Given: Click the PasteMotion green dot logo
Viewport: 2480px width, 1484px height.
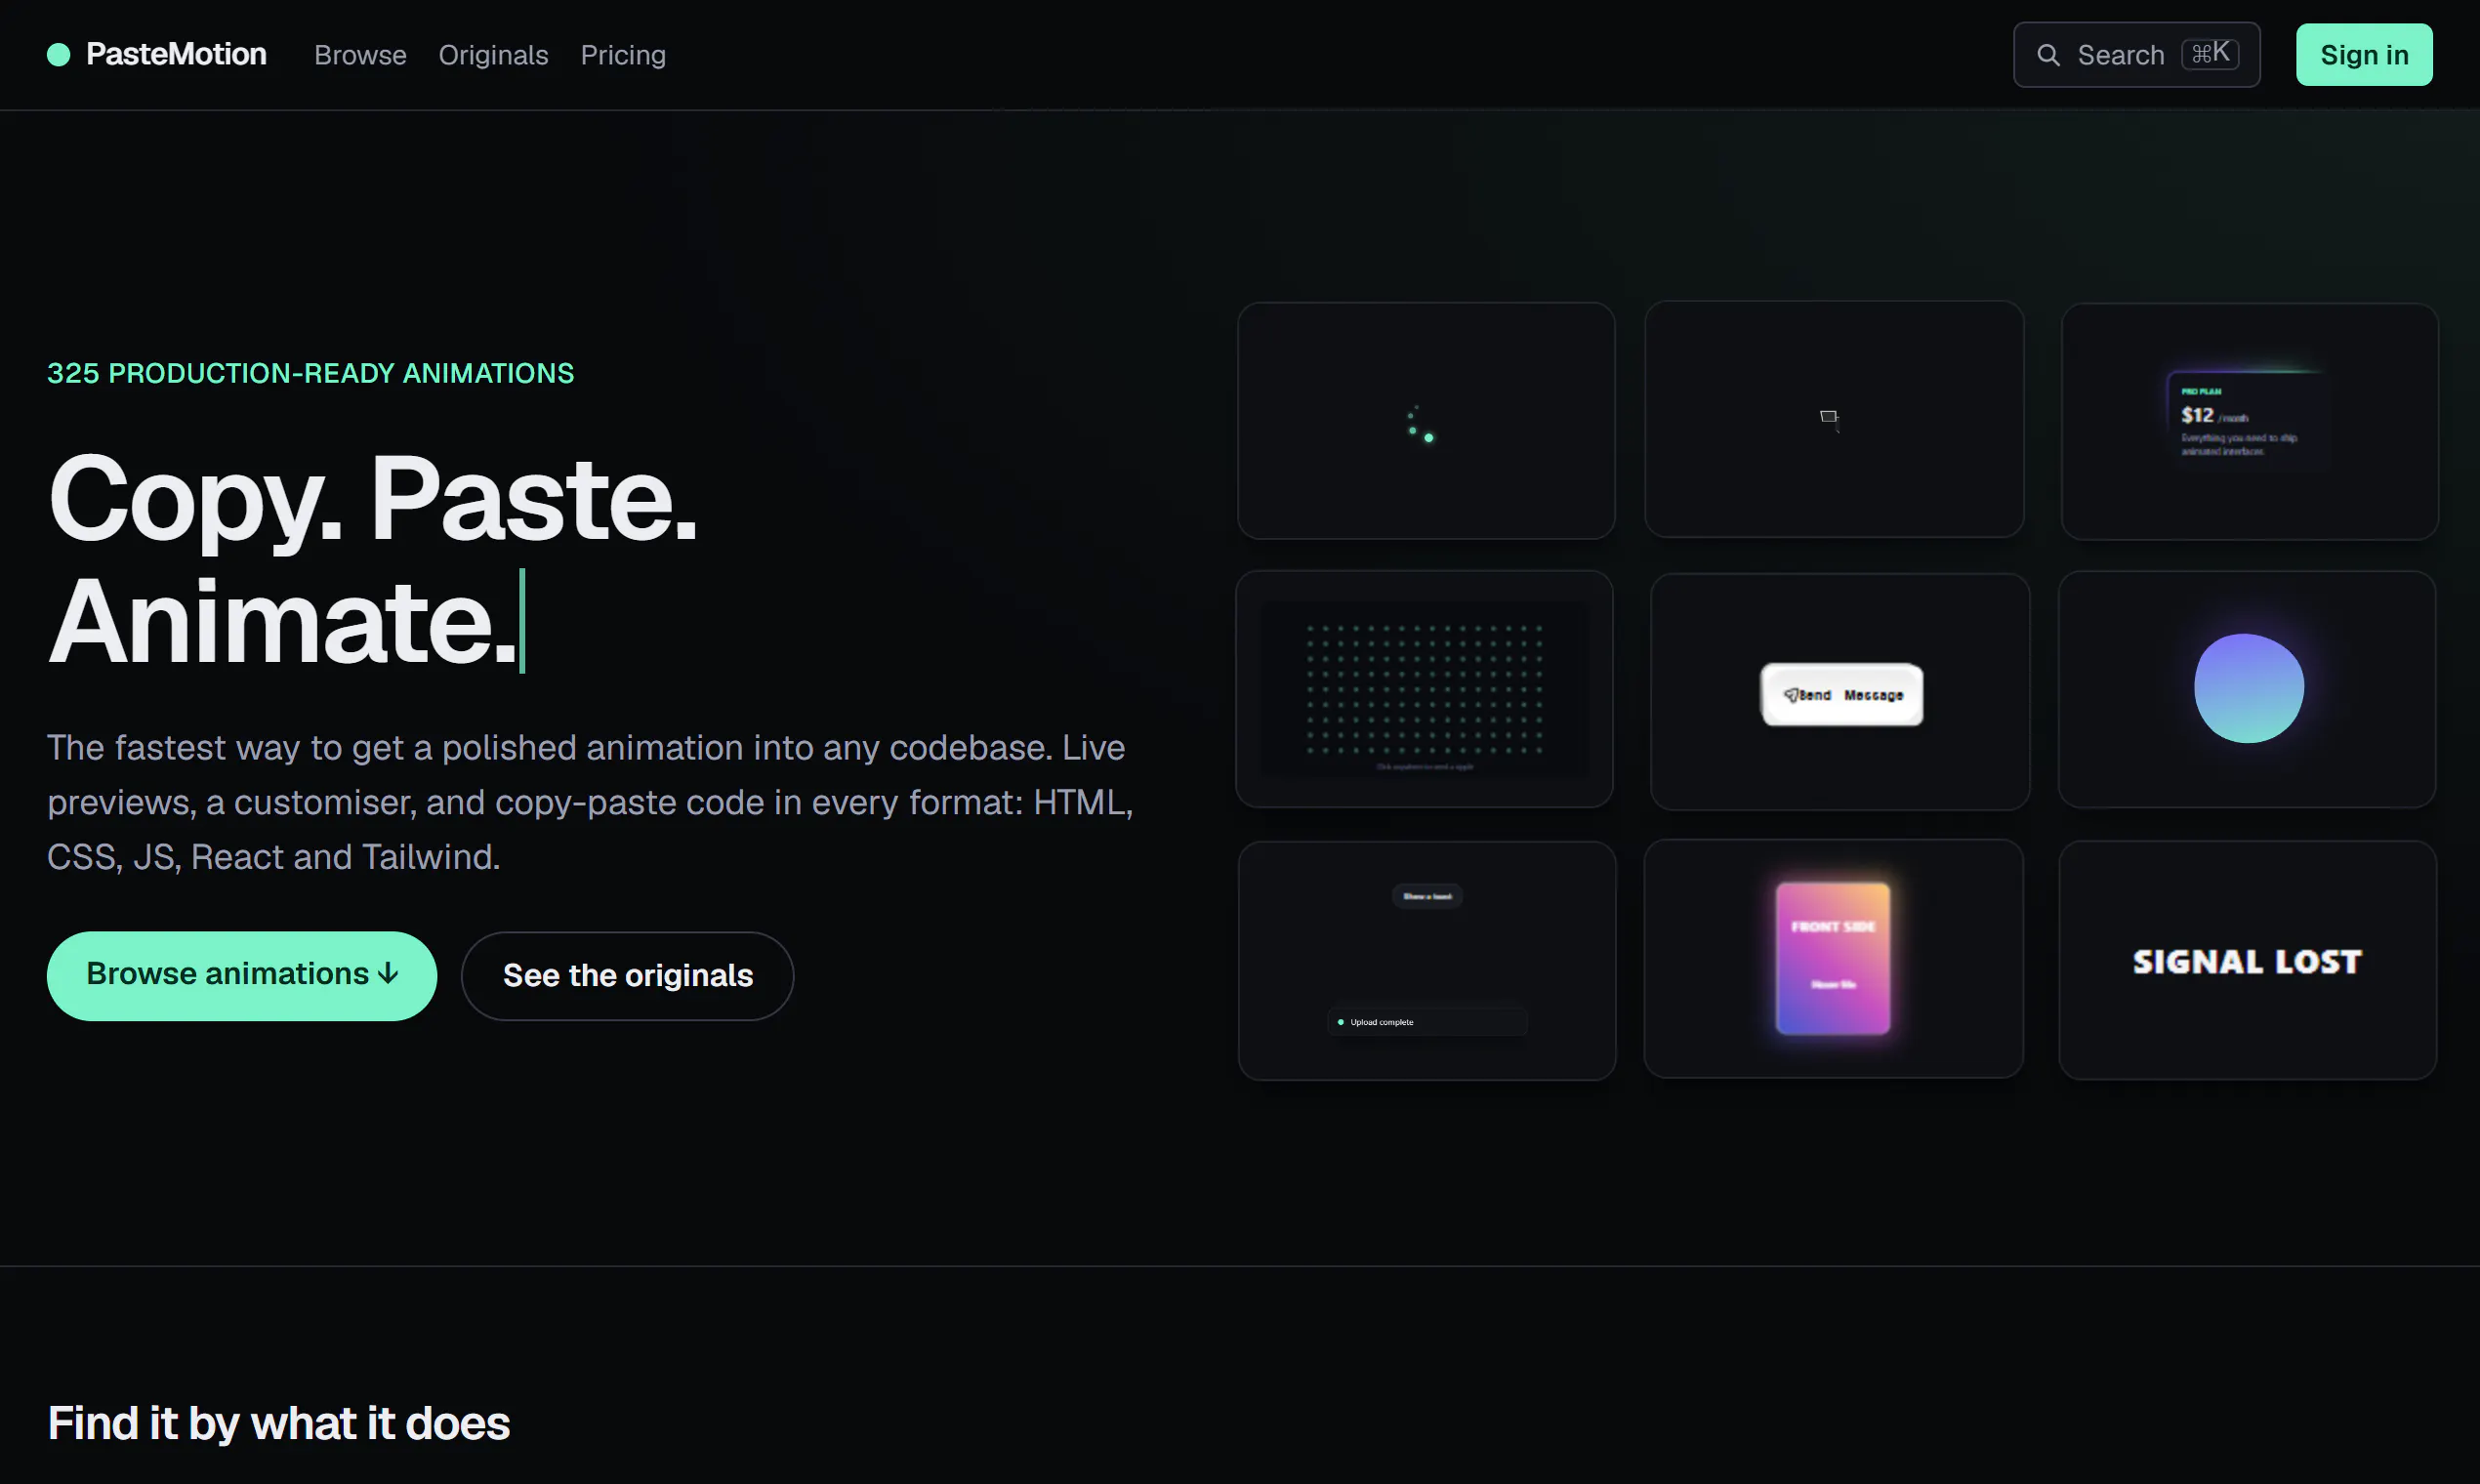Looking at the screenshot, I should pos(59,54).
